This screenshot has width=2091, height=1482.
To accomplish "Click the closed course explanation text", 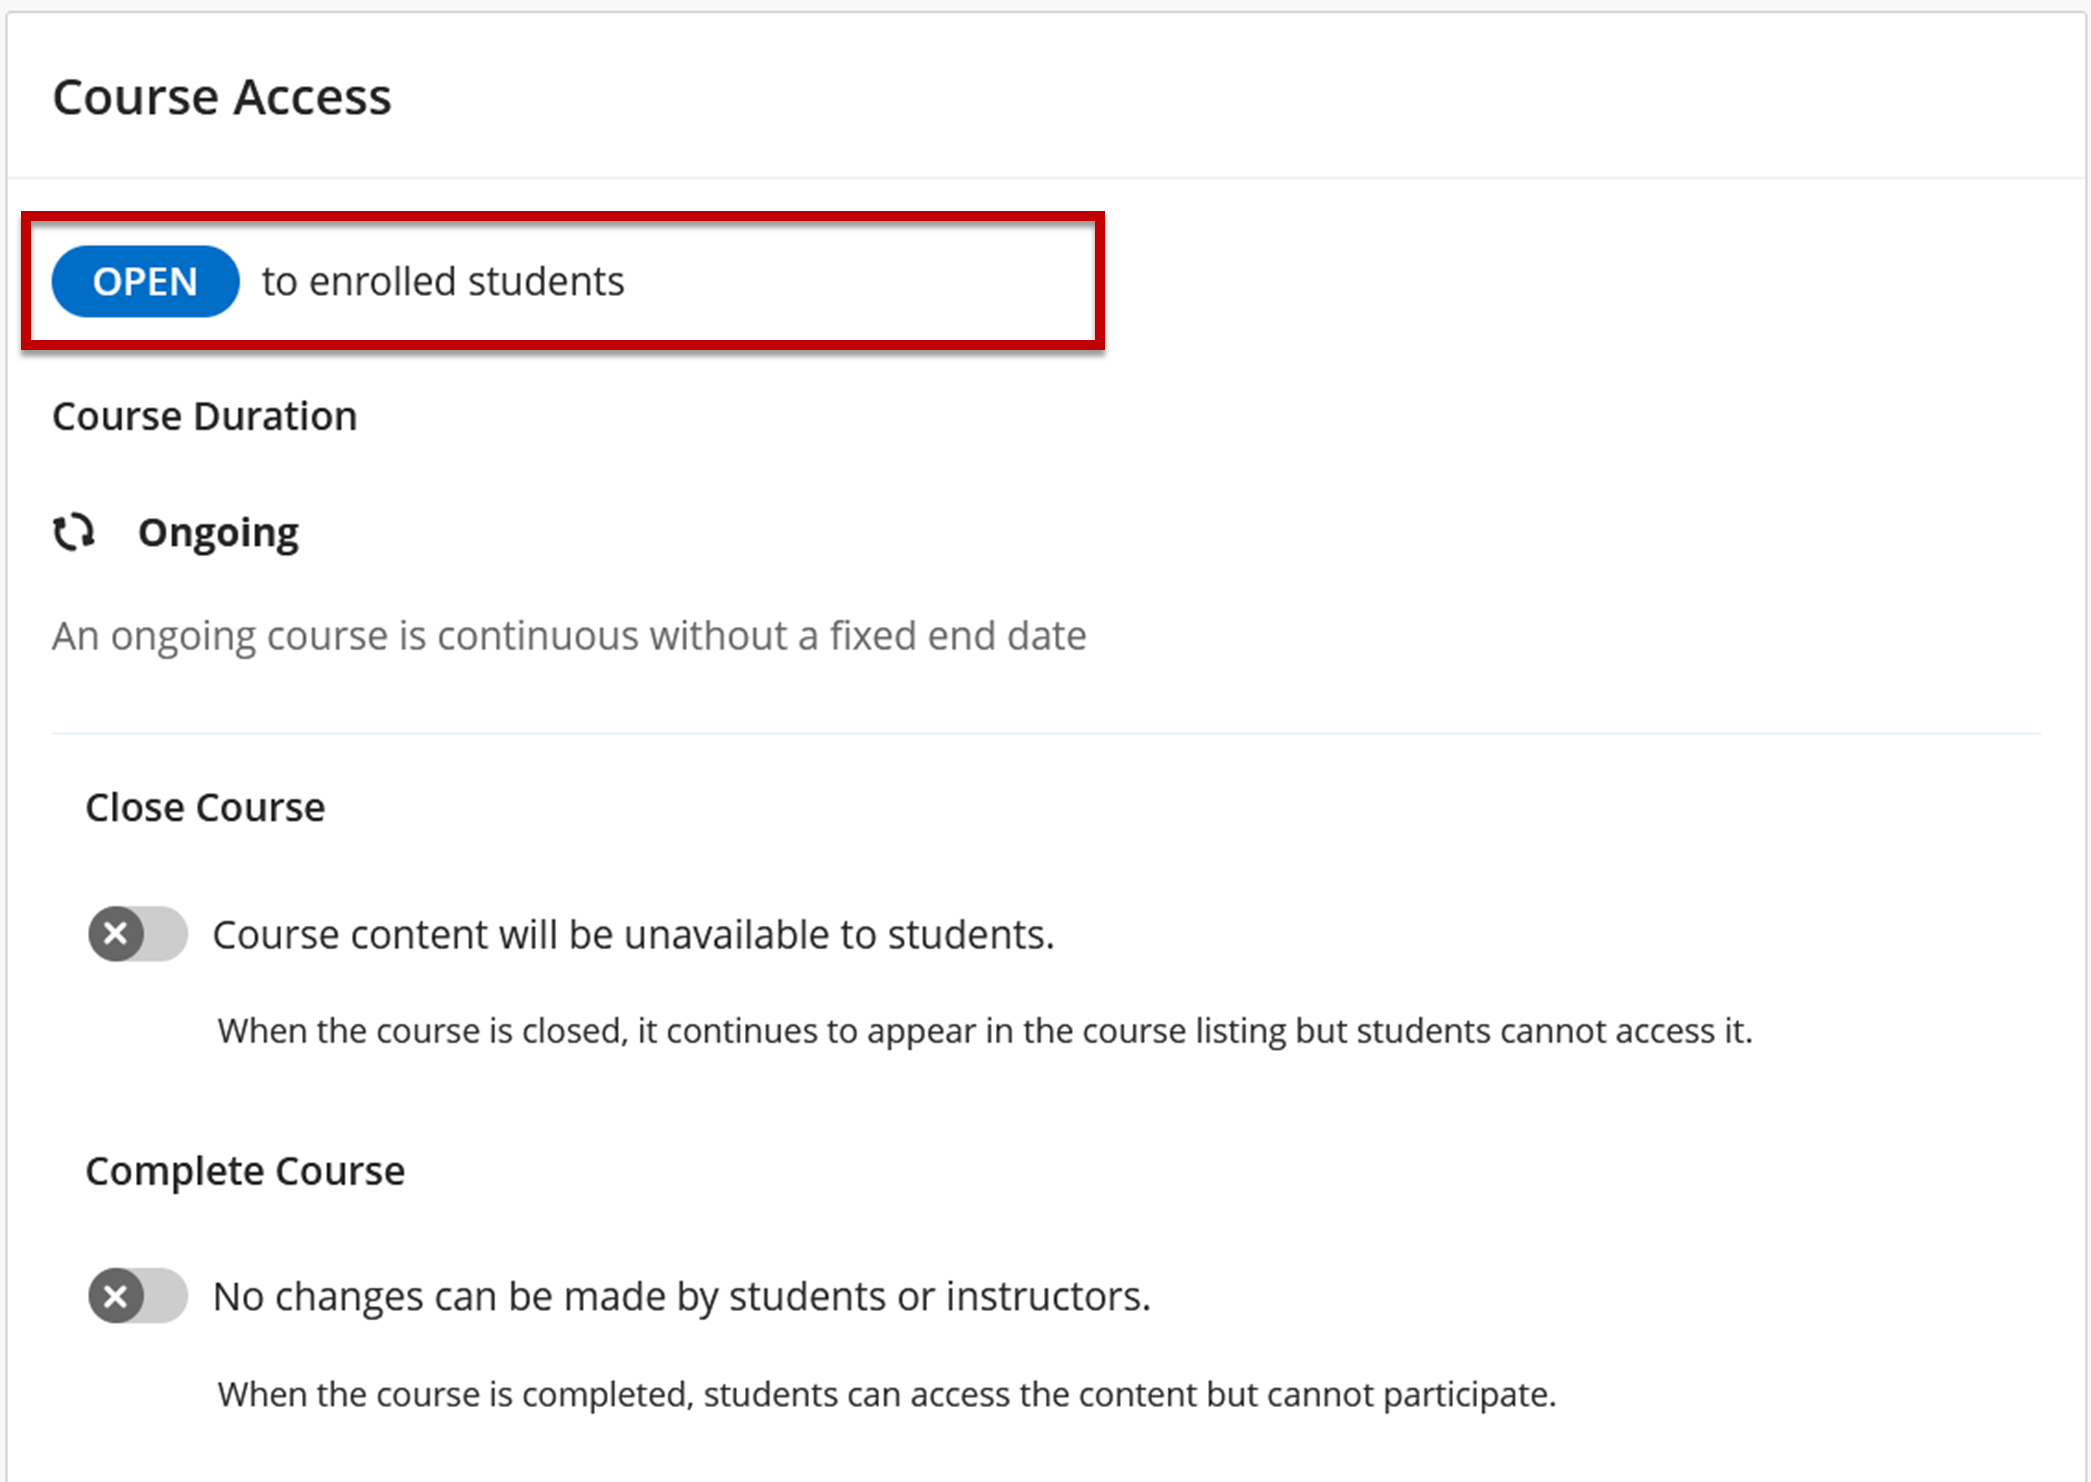I will click(x=985, y=1031).
